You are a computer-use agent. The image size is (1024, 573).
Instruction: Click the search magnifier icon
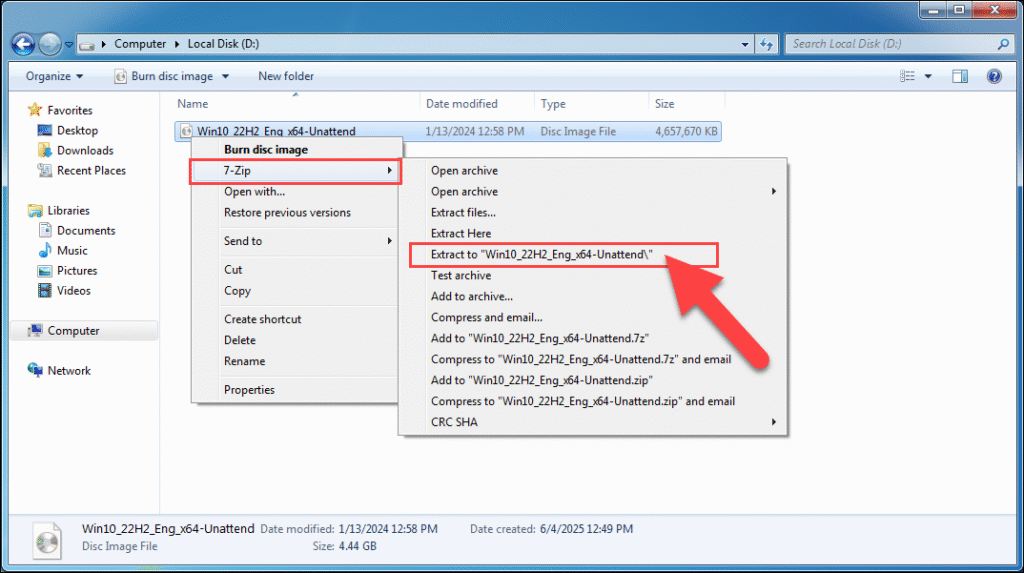1003,44
